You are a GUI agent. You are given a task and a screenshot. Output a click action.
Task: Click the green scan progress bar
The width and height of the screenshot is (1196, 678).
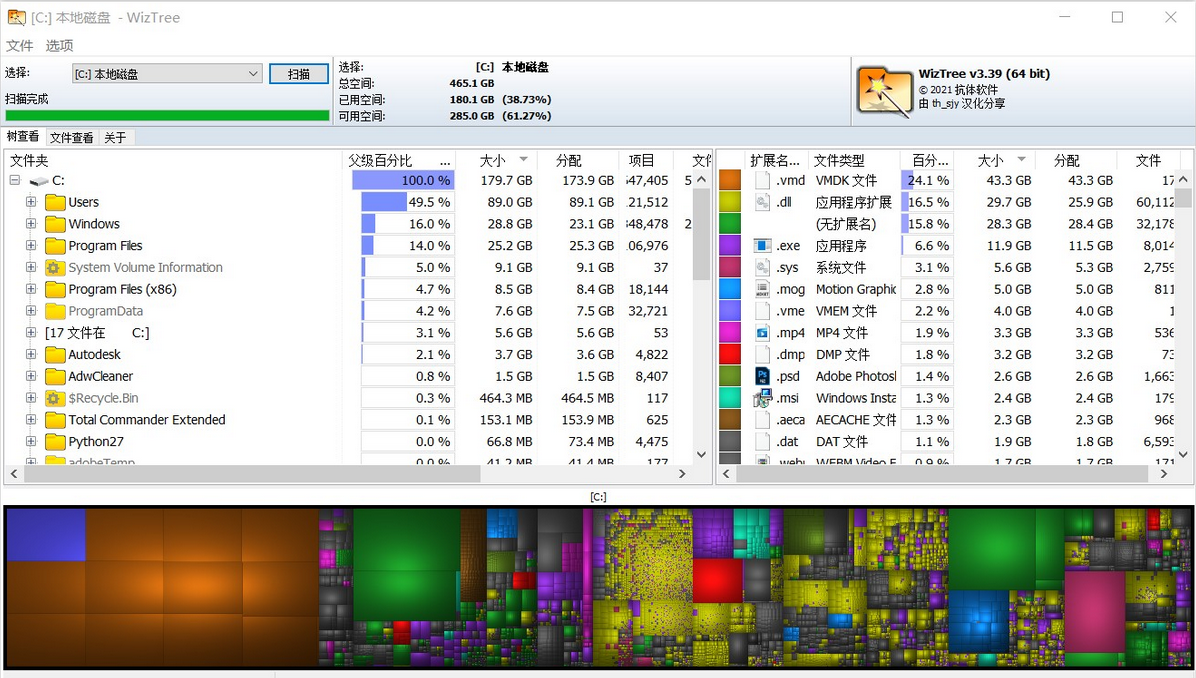[167, 116]
